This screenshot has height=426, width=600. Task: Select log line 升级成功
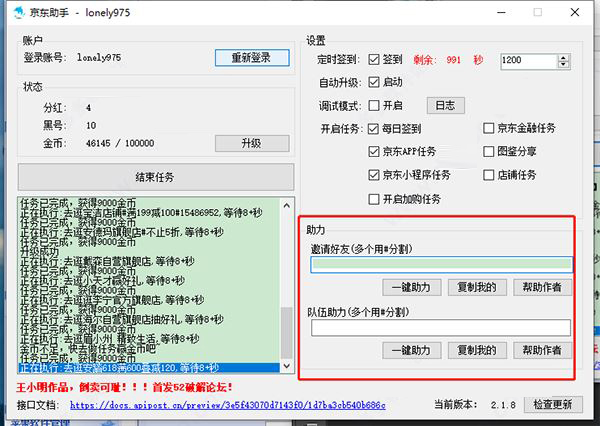[x=40, y=251]
